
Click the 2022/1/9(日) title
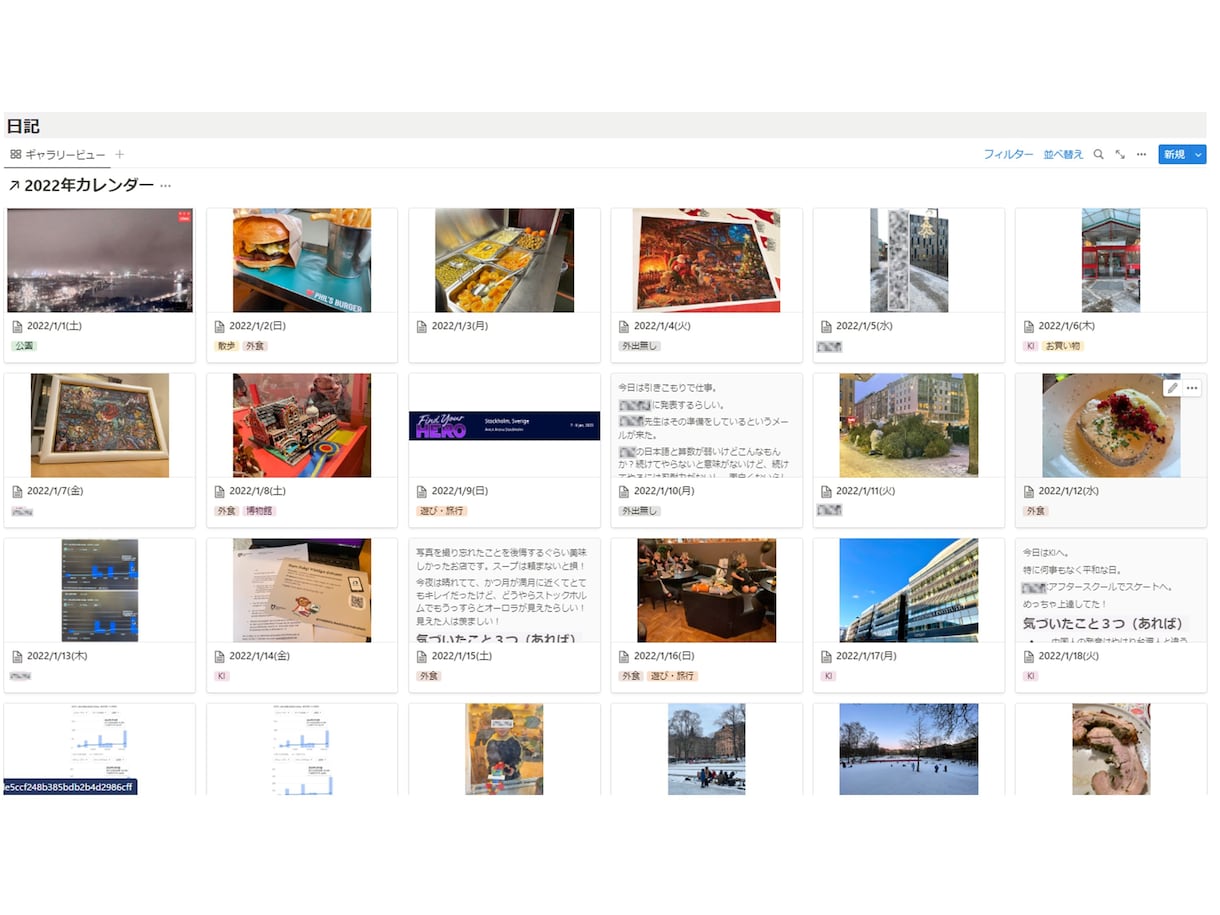pyautogui.click(x=462, y=491)
